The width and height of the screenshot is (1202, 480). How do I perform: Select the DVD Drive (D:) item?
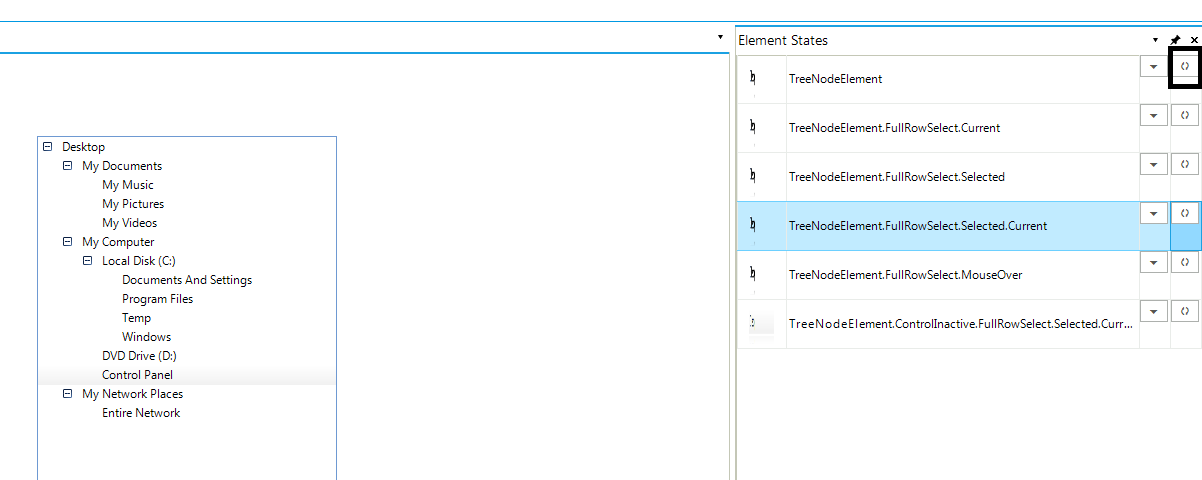pyautogui.click(x=139, y=356)
